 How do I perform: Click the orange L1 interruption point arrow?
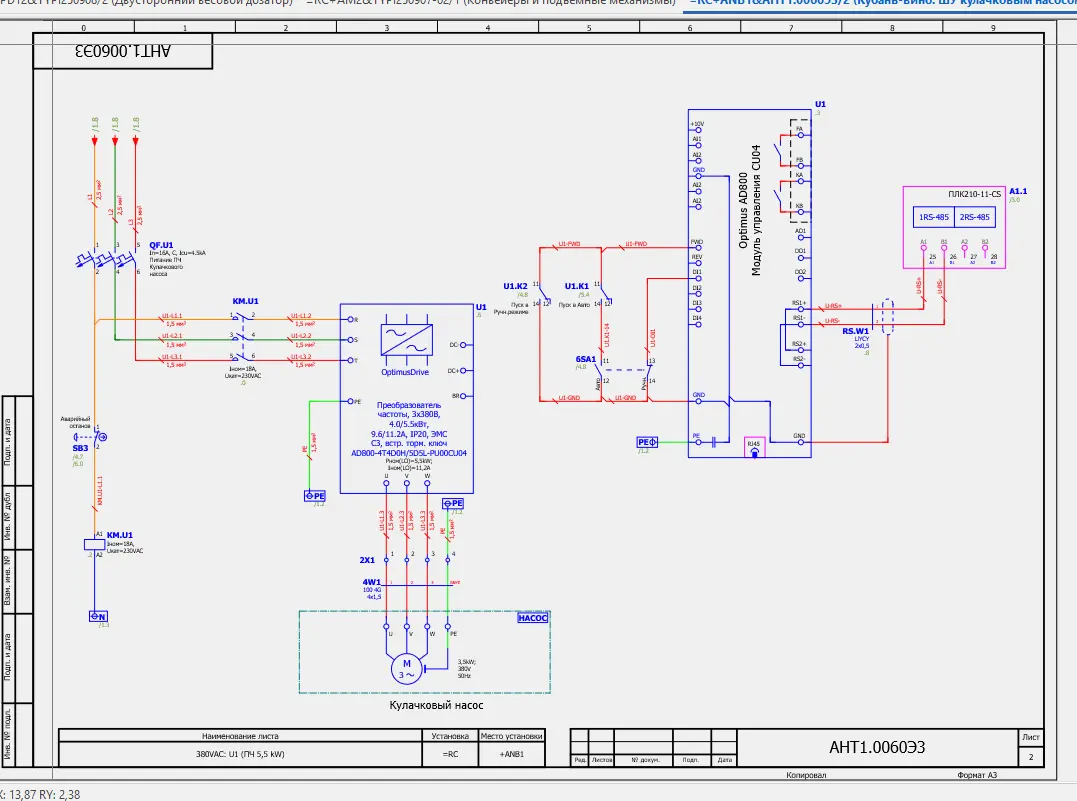95,141
